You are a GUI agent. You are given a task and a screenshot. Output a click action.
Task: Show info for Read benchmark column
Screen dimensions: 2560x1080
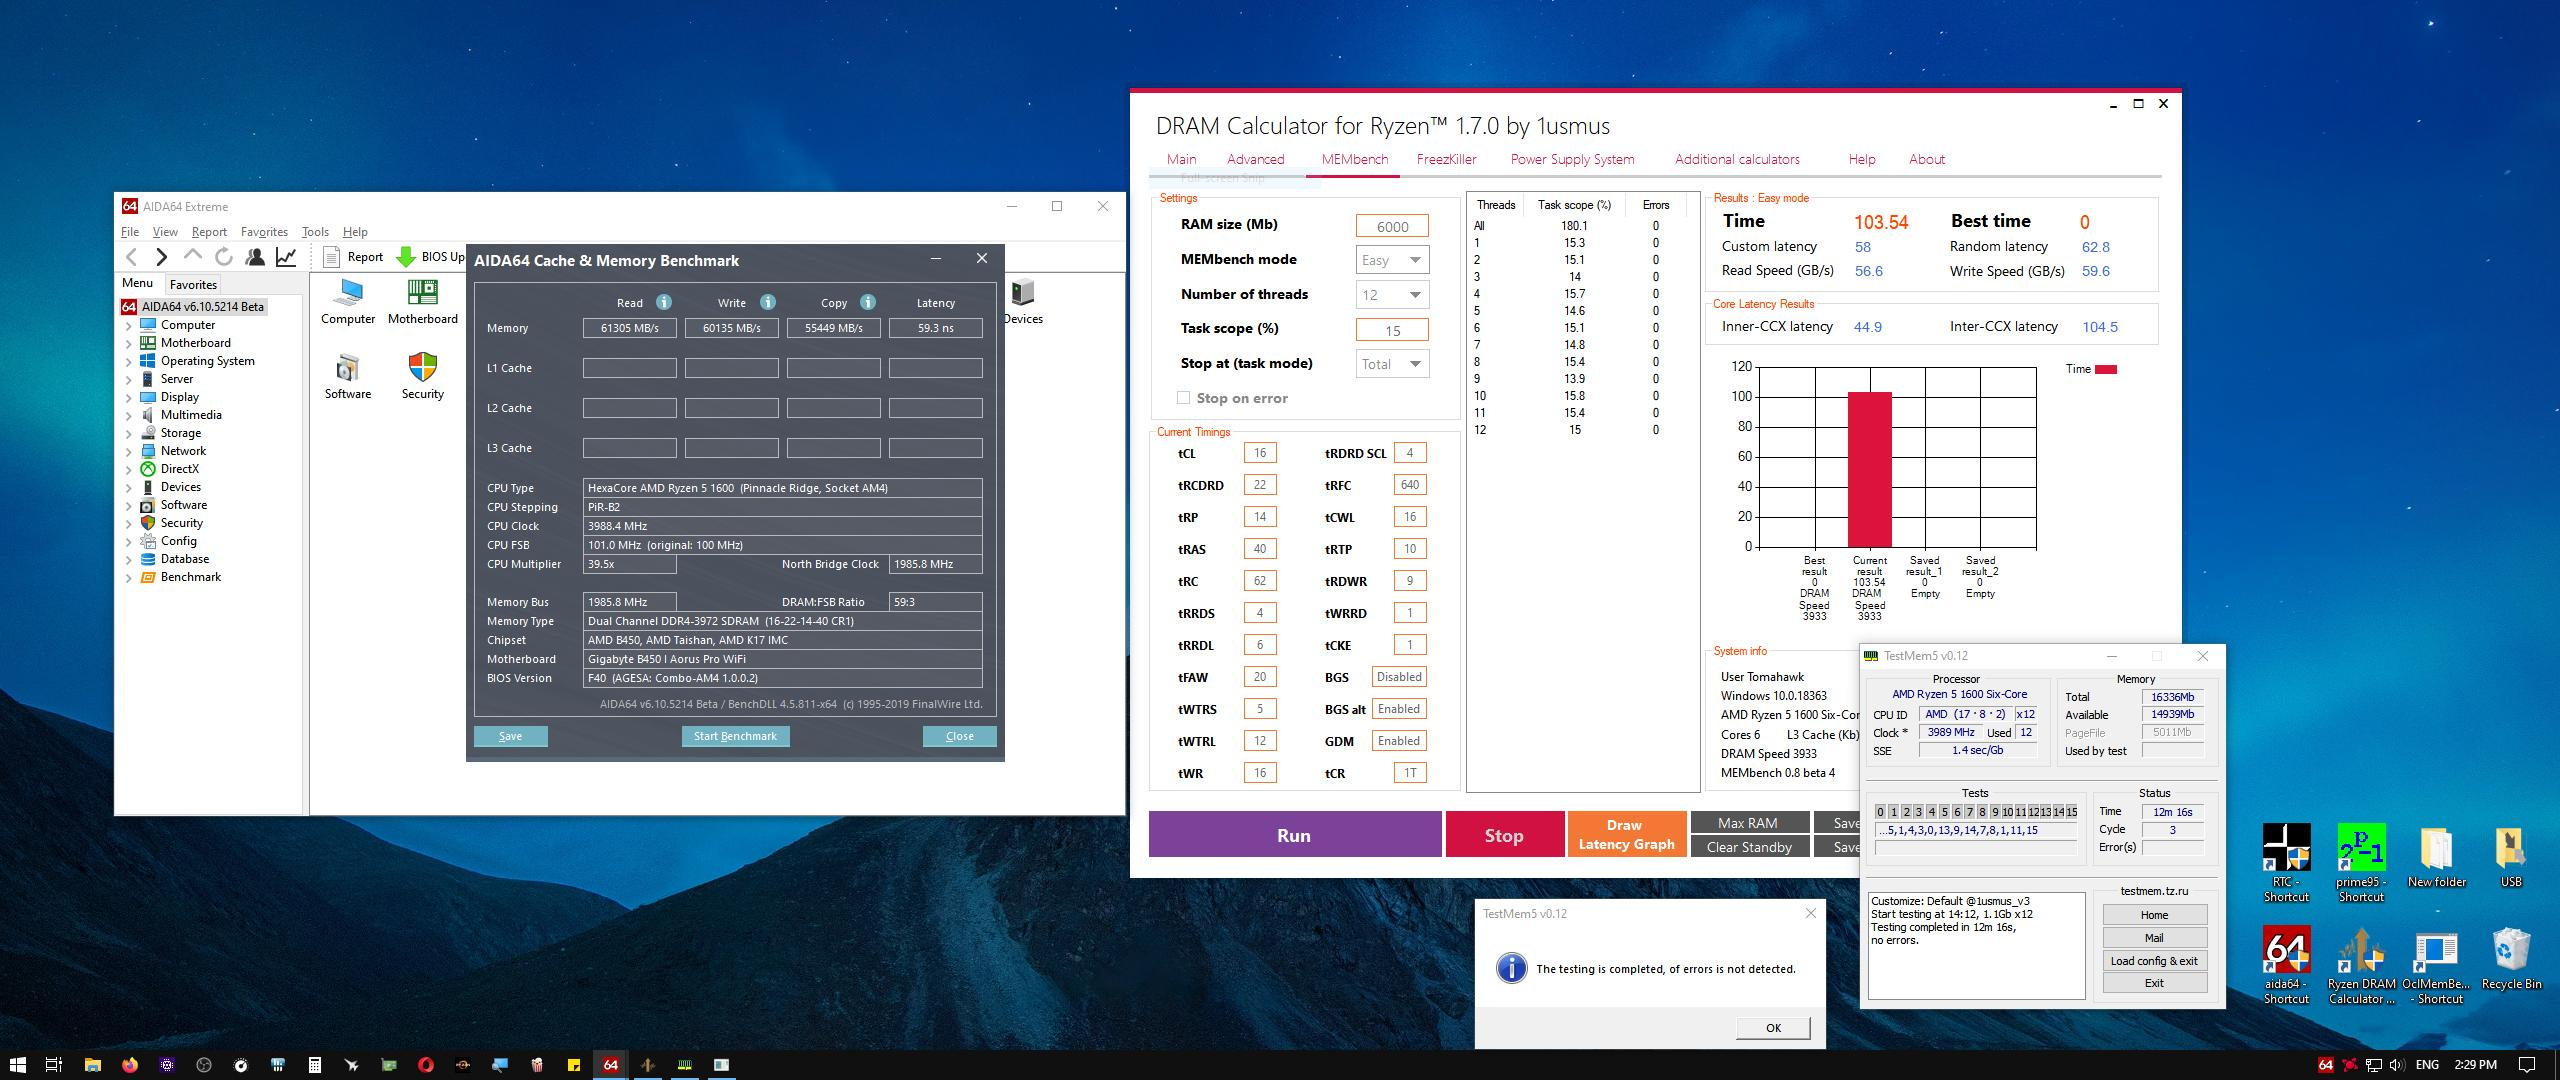[664, 302]
